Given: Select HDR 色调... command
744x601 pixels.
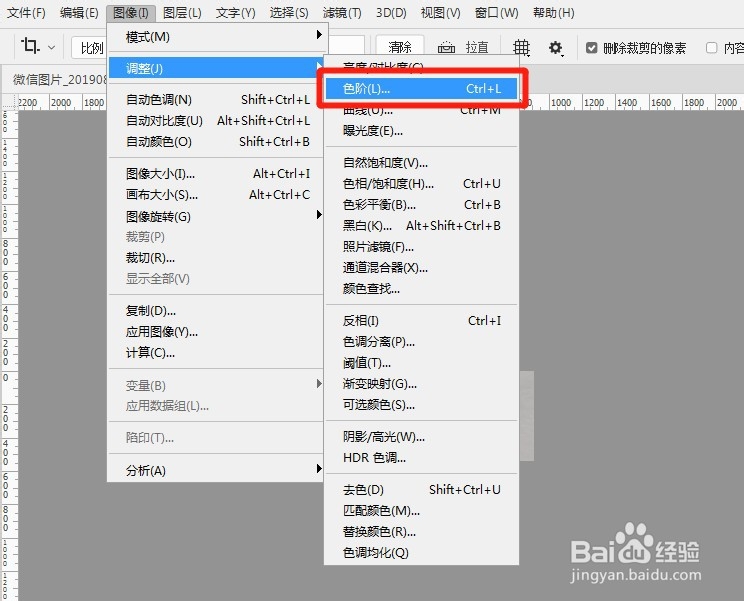Looking at the screenshot, I should coord(421,457).
